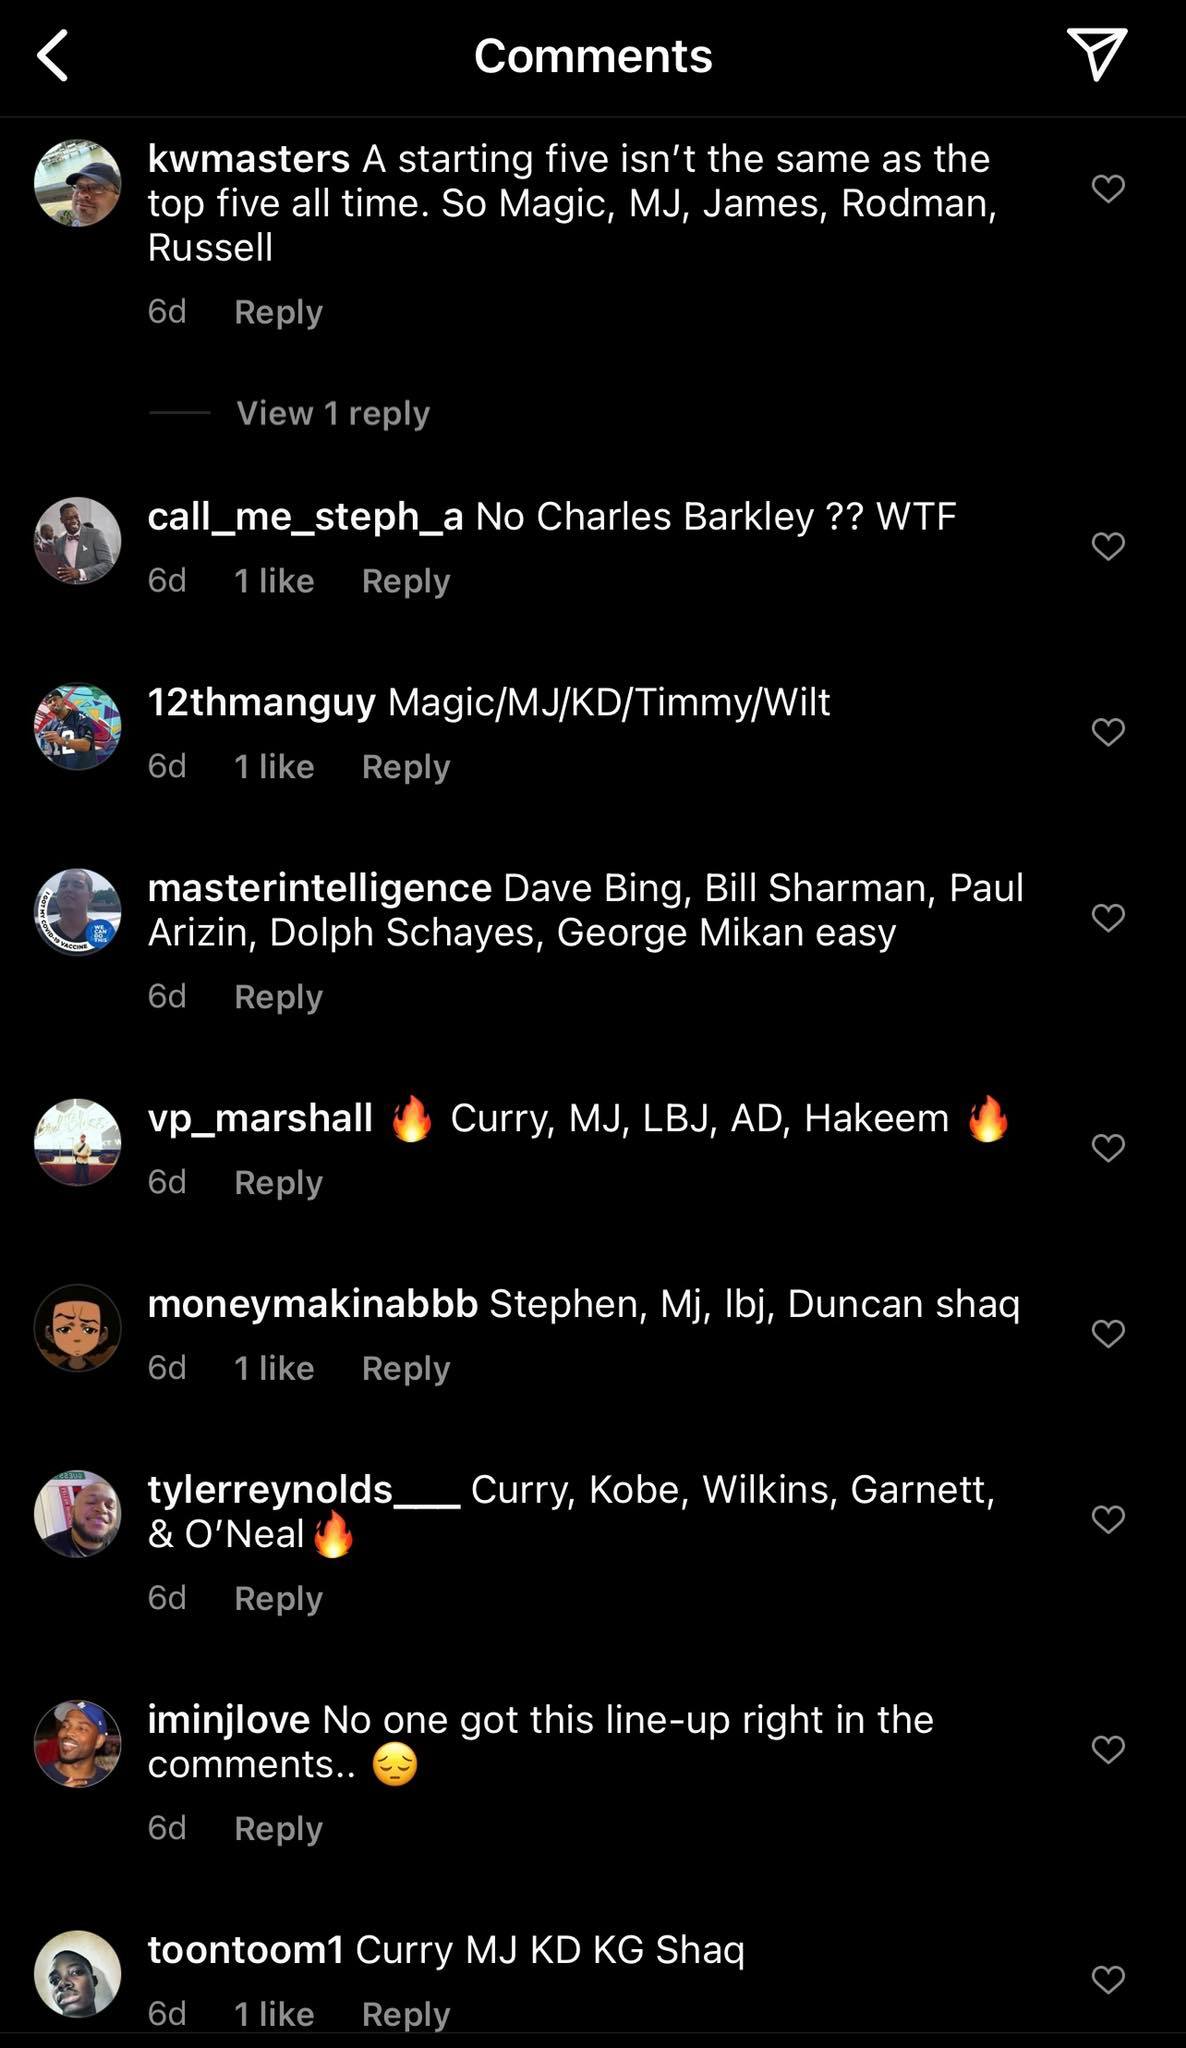Reply to vp_marshall's comment

pyautogui.click(x=278, y=1182)
